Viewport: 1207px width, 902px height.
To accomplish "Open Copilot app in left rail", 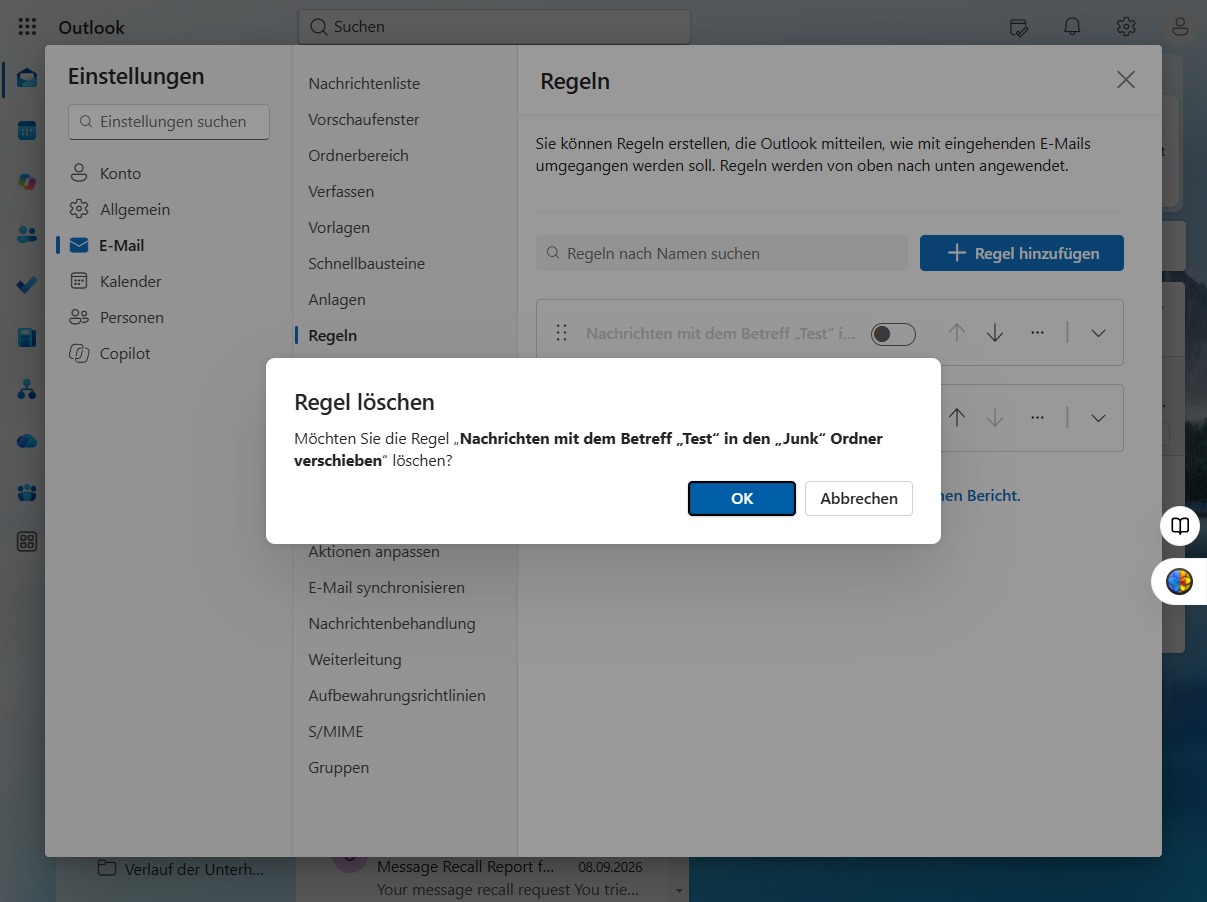I will click(x=27, y=182).
